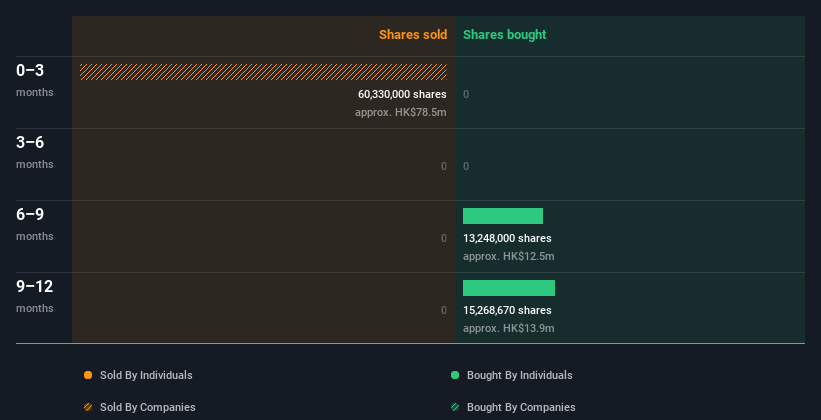The height and width of the screenshot is (420, 821).
Task: Click the Shares sold column header
Action: point(413,35)
